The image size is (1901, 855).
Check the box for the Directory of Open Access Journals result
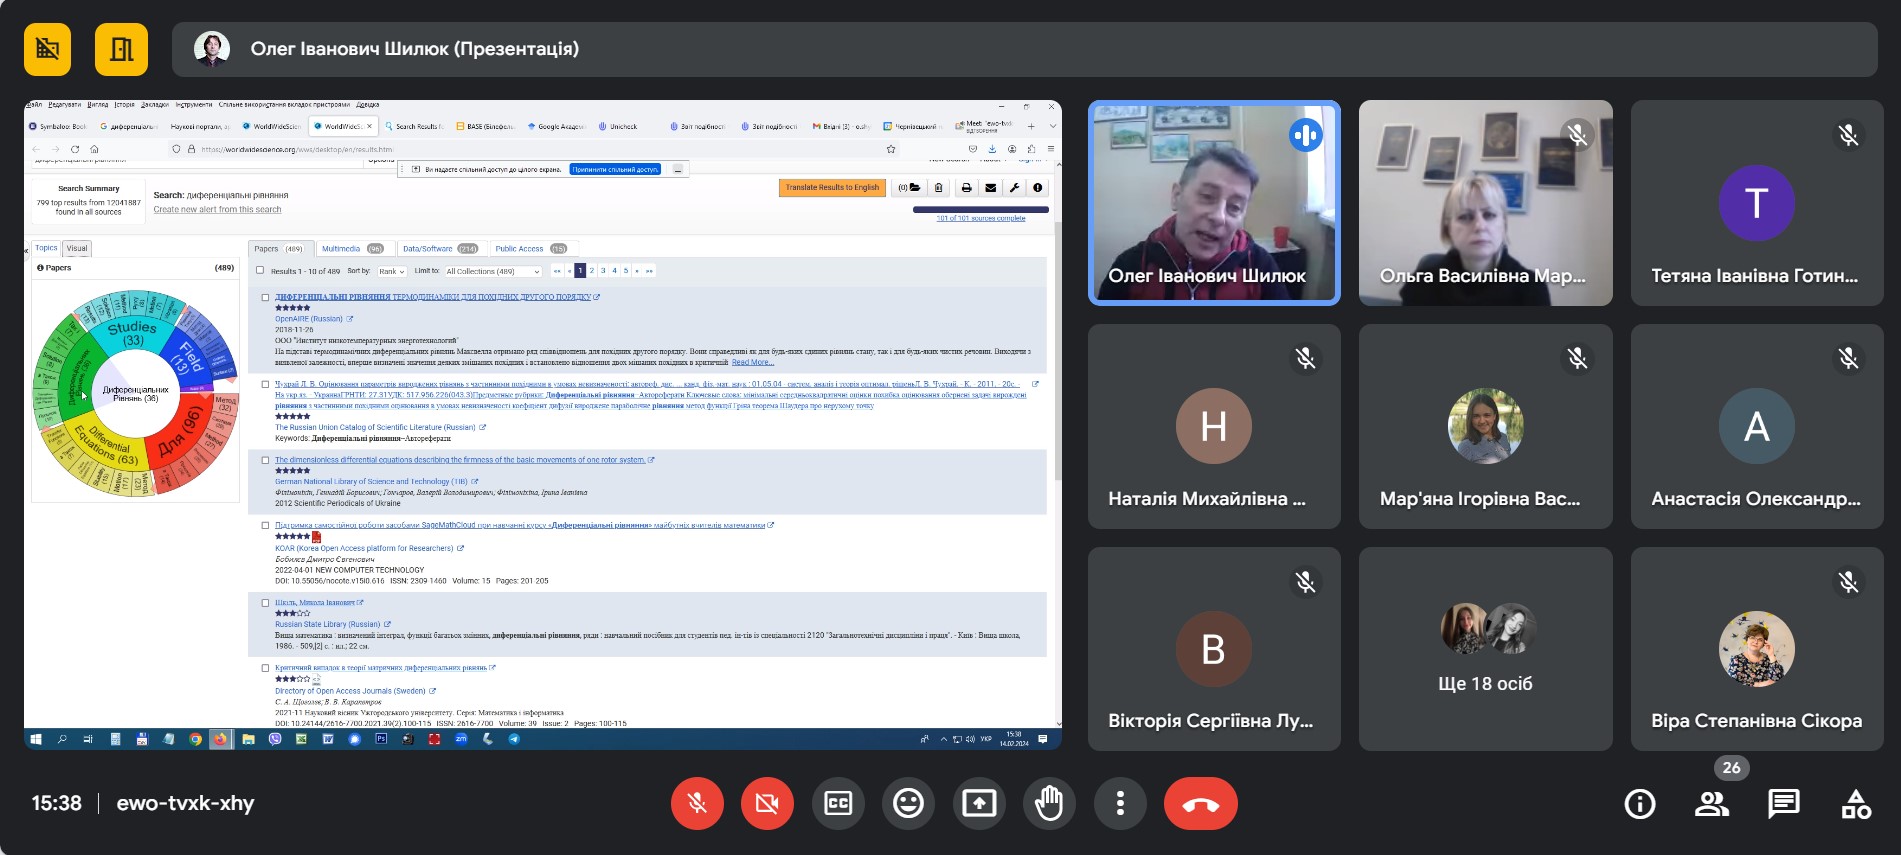pyautogui.click(x=265, y=668)
